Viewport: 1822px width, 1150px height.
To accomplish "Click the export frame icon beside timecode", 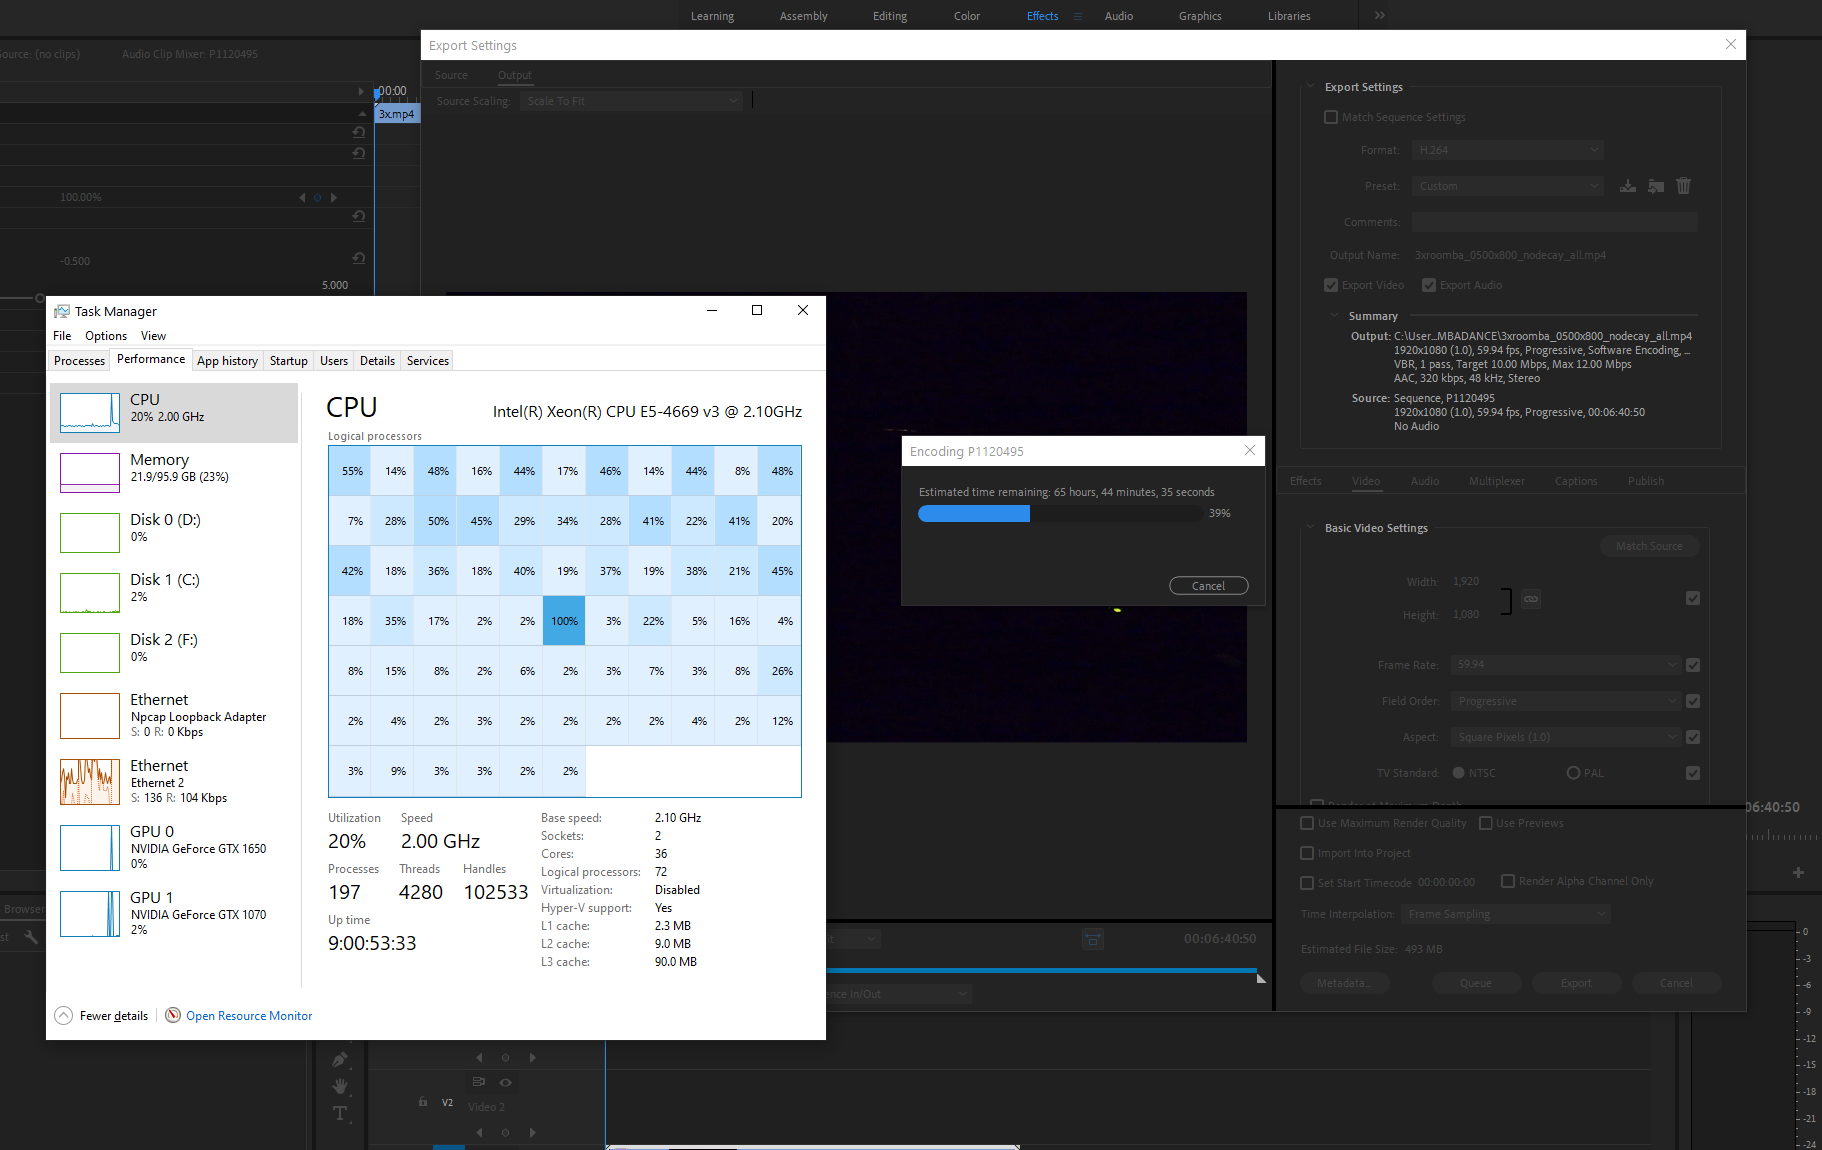I will click(1093, 939).
